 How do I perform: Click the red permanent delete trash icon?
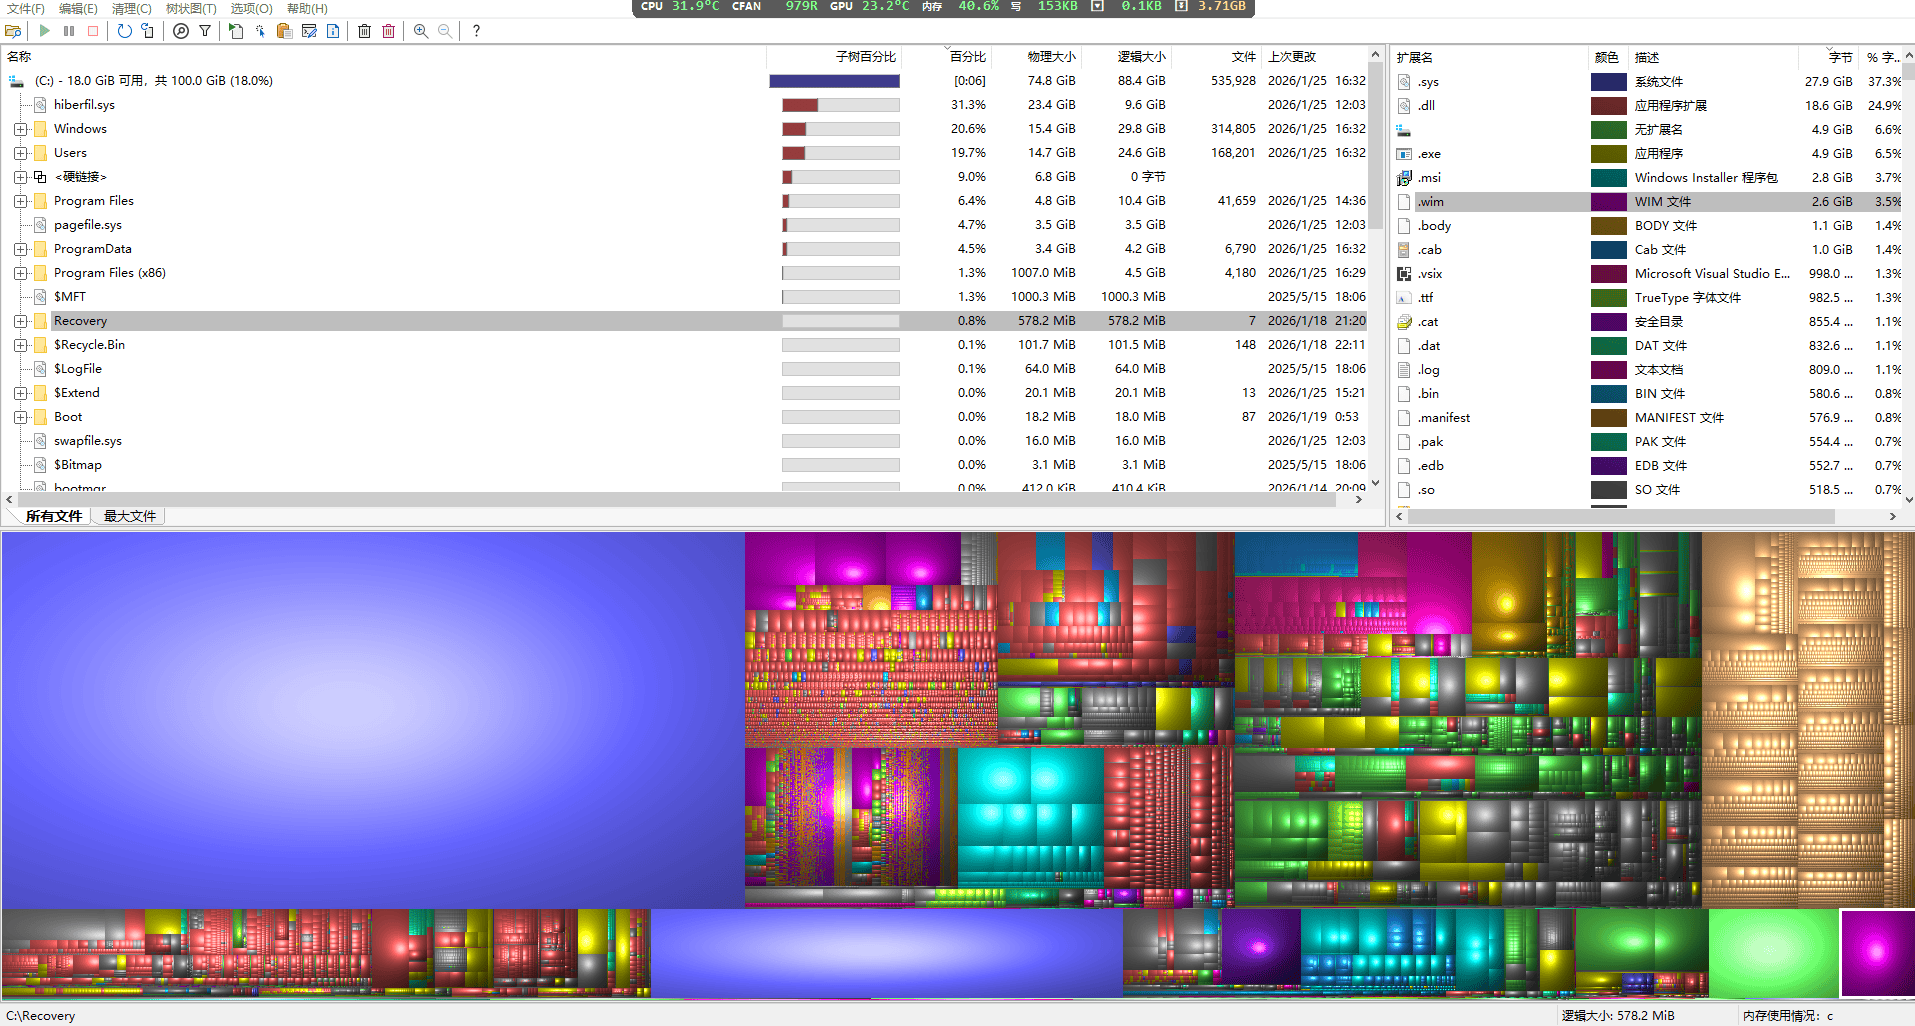coord(389,31)
